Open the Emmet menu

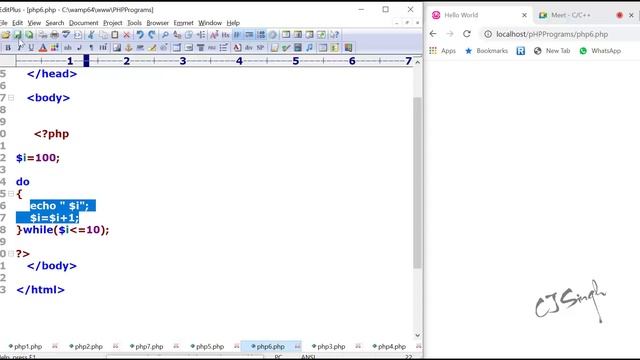[x=183, y=23]
